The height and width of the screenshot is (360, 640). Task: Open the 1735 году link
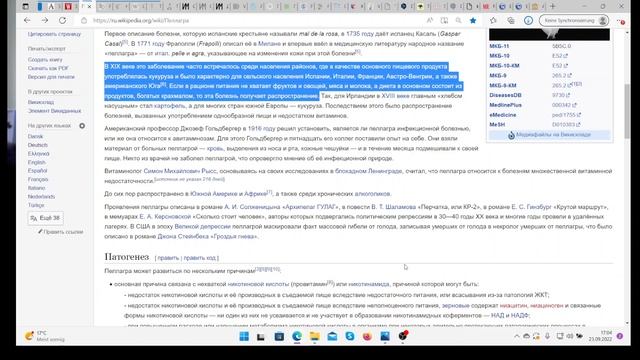[x=360, y=34]
